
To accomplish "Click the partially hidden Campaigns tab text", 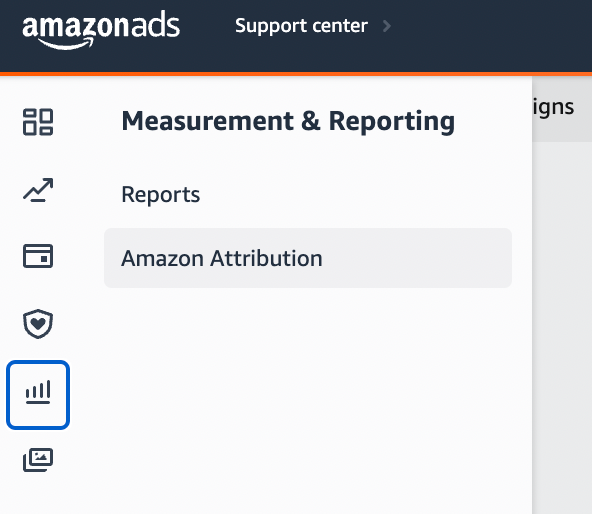I will click(553, 107).
